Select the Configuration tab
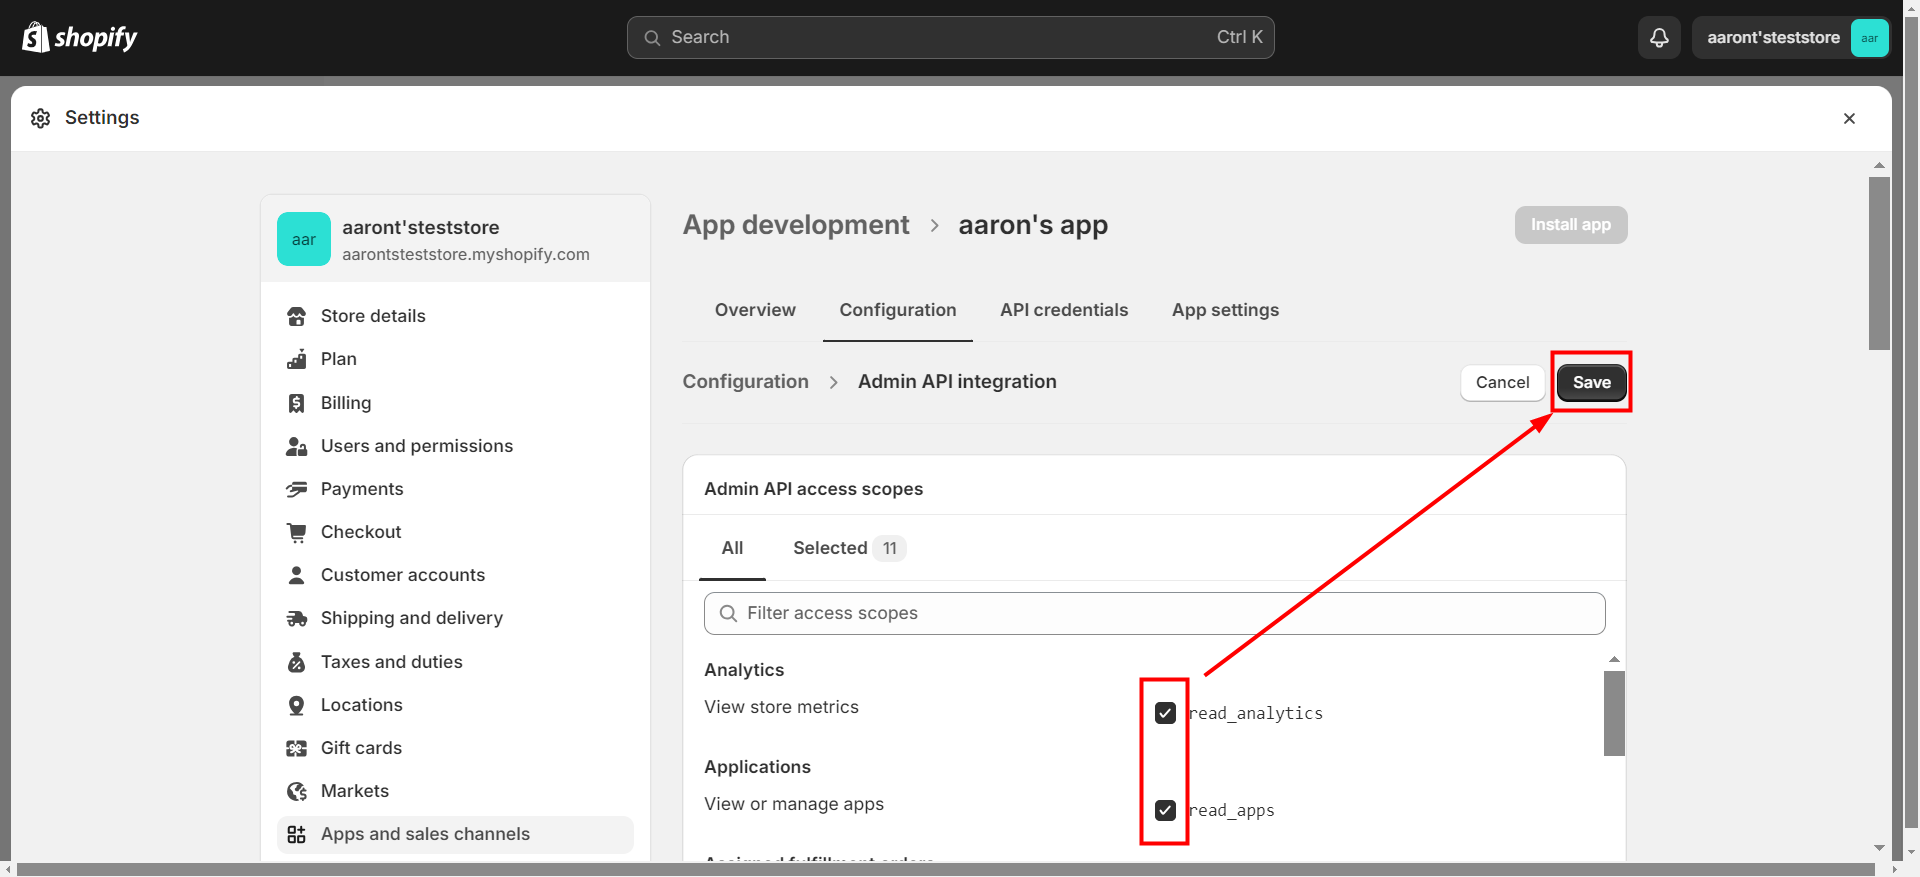1920x877 pixels. tap(898, 310)
